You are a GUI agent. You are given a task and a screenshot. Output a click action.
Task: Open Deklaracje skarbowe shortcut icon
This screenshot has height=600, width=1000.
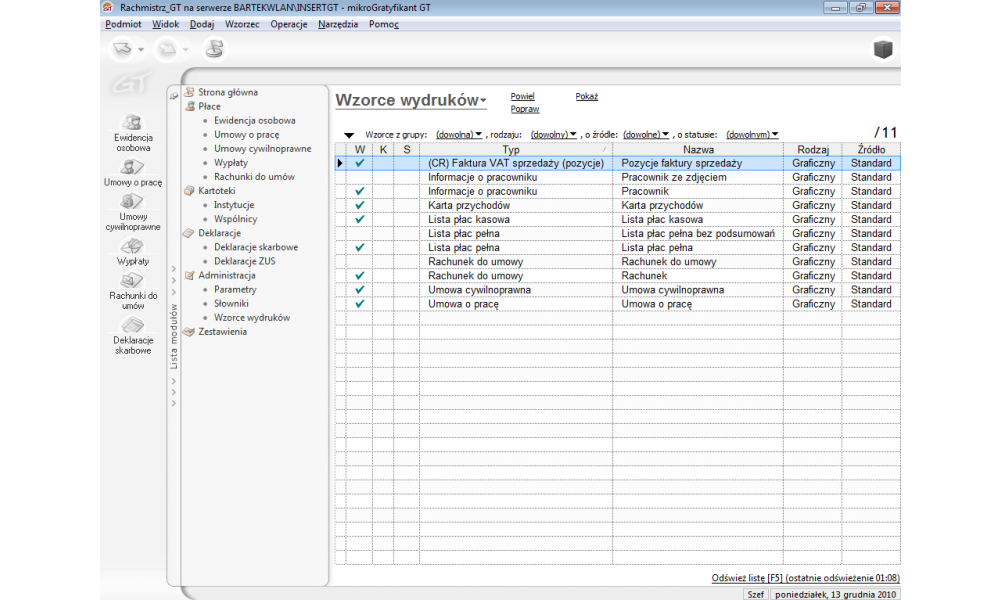(133, 335)
